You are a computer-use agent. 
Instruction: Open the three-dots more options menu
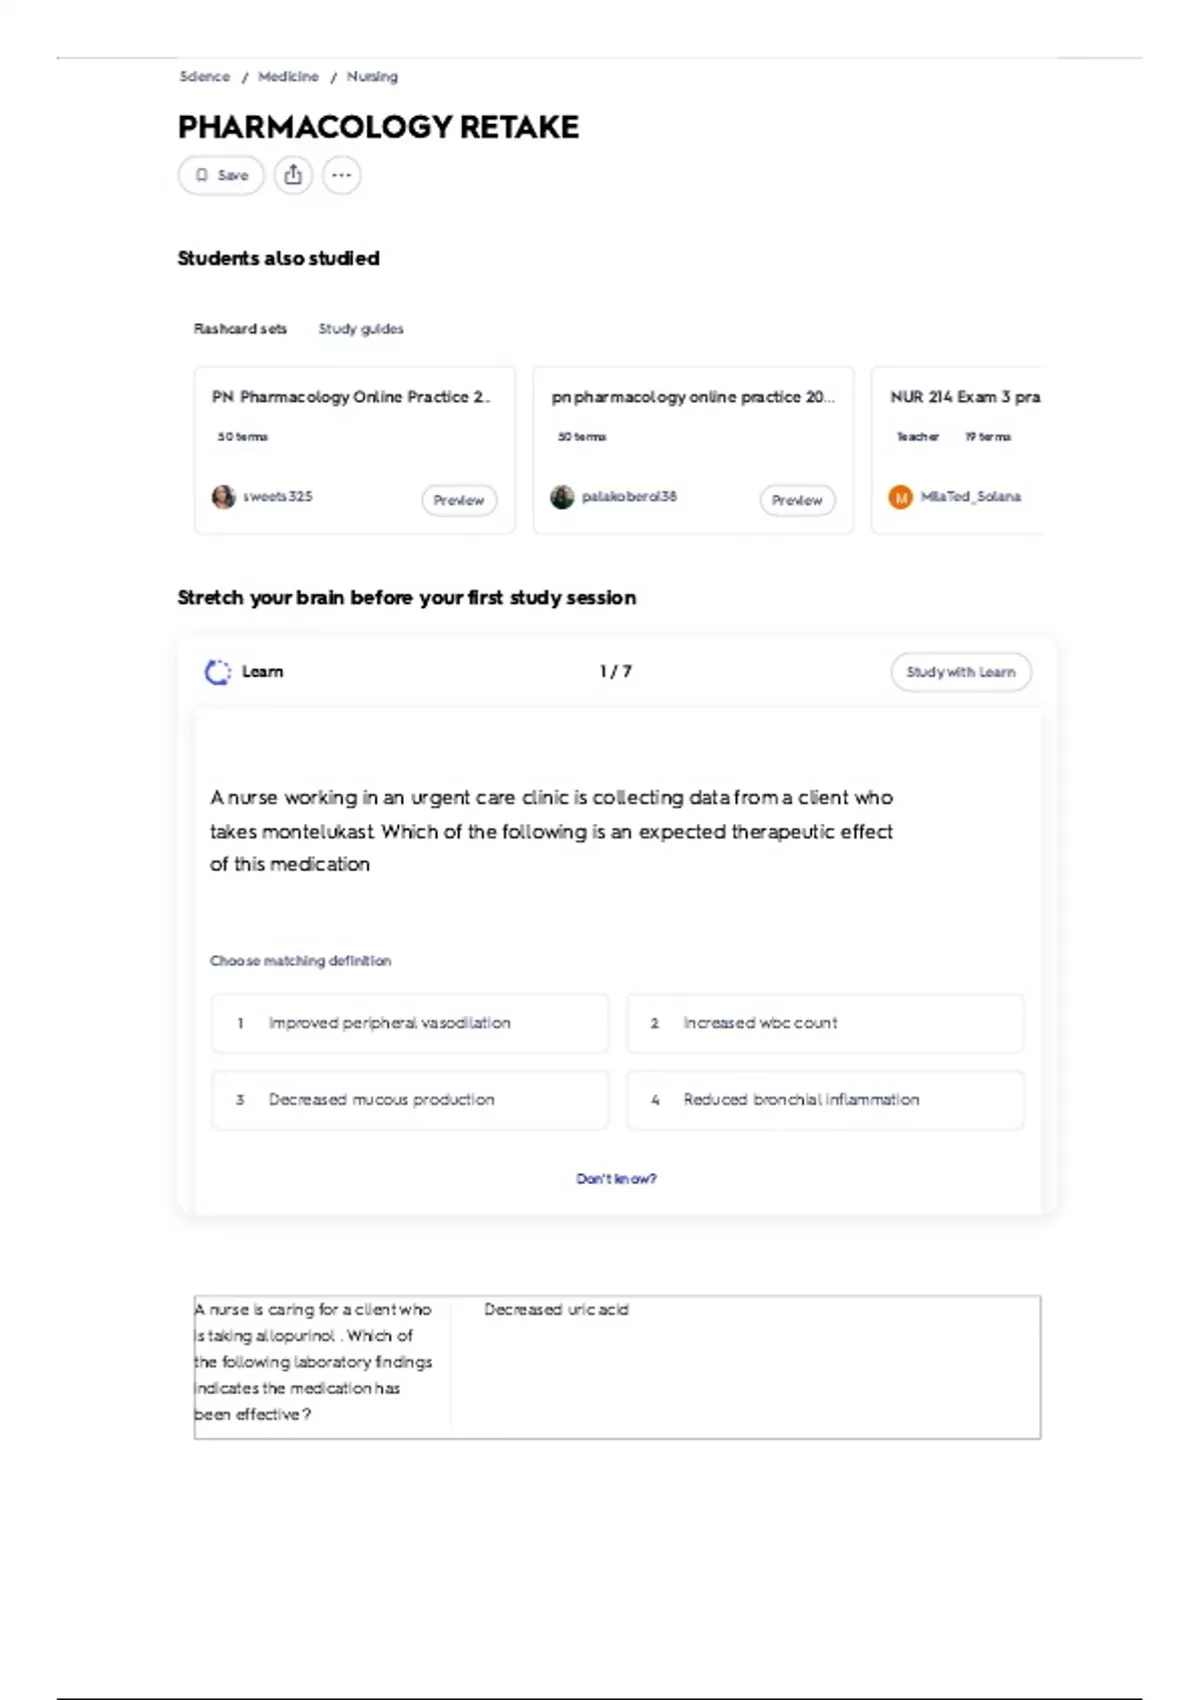pyautogui.click(x=341, y=175)
